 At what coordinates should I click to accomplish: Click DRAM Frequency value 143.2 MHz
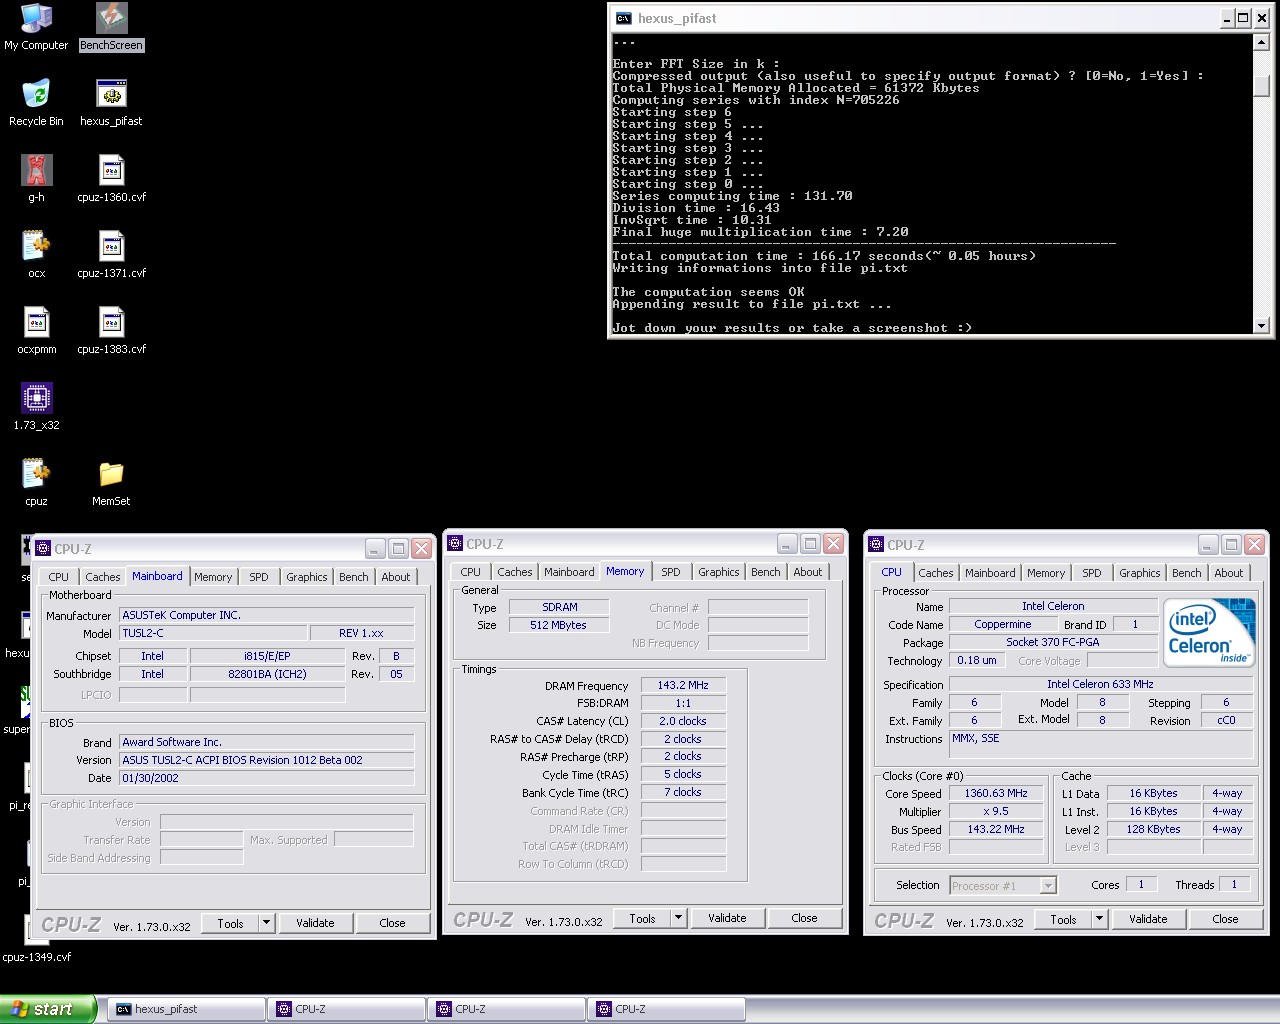pyautogui.click(x=683, y=685)
